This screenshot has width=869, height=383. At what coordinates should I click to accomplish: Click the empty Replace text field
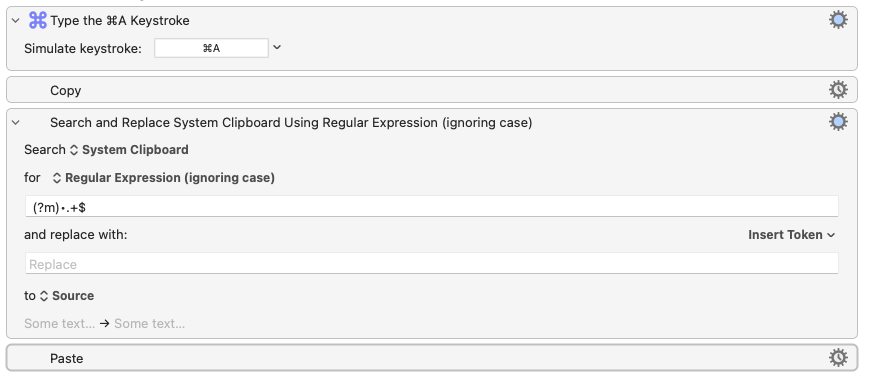[432, 263]
